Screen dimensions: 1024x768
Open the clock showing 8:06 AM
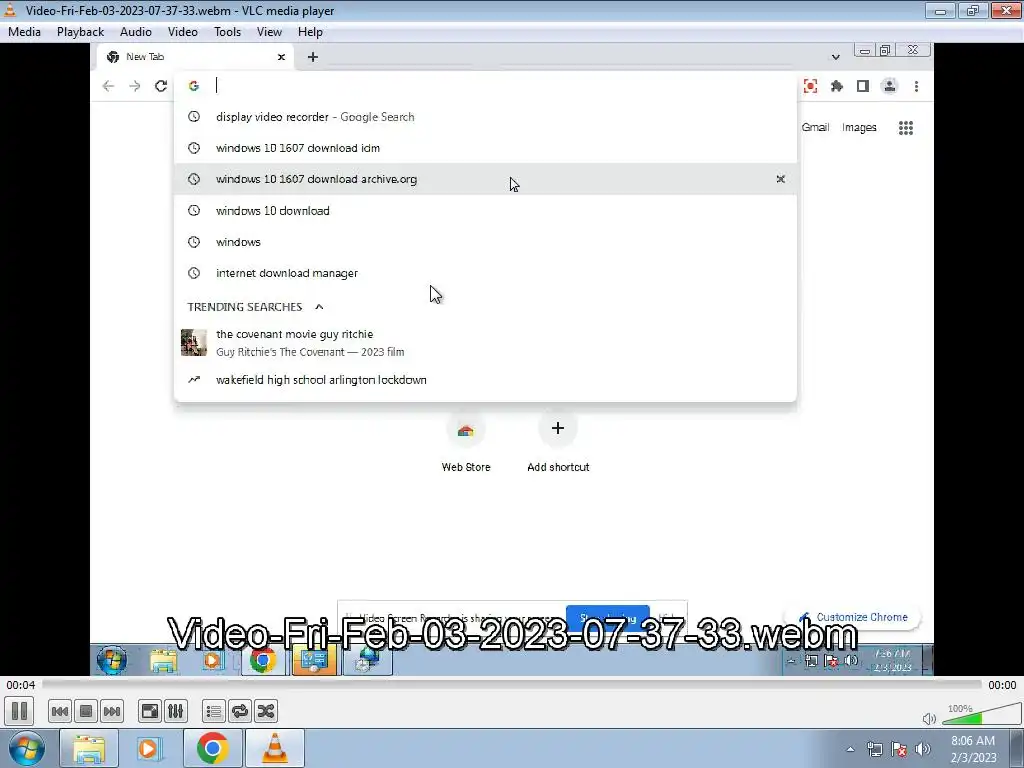click(973, 749)
